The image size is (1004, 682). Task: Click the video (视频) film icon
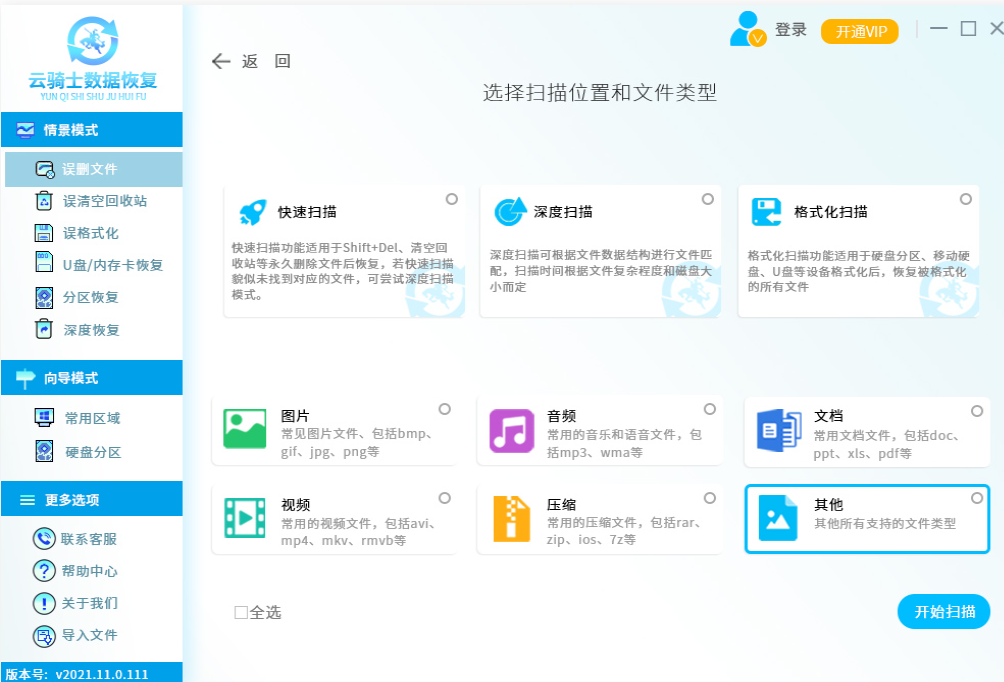(244, 518)
